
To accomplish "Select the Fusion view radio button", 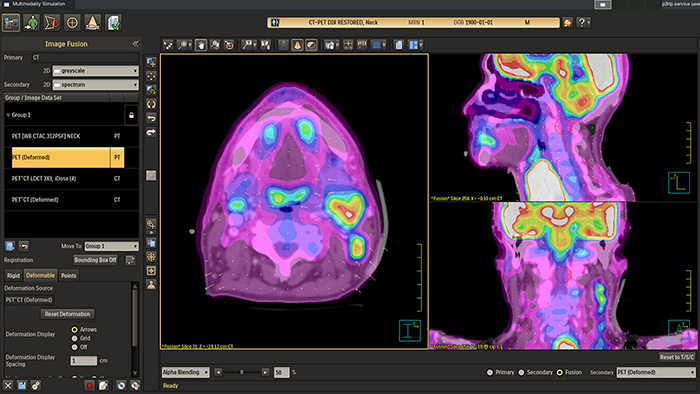I will pos(559,372).
